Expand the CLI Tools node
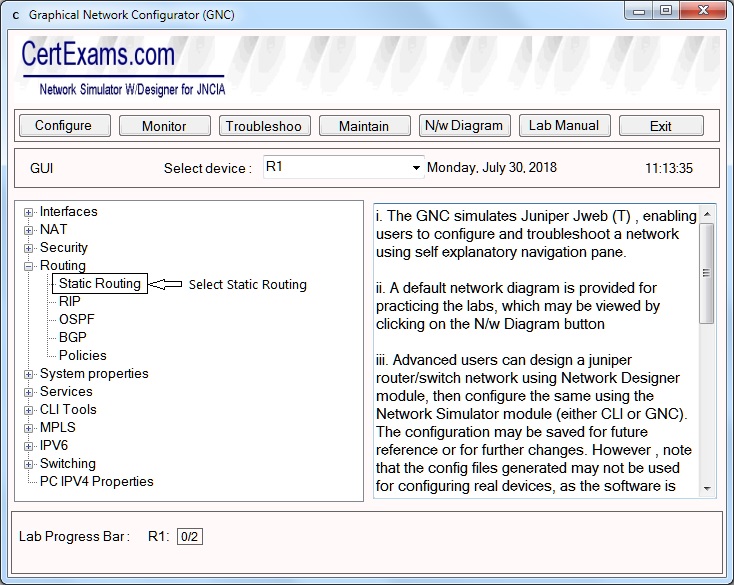The height and width of the screenshot is (585, 734). (29, 410)
